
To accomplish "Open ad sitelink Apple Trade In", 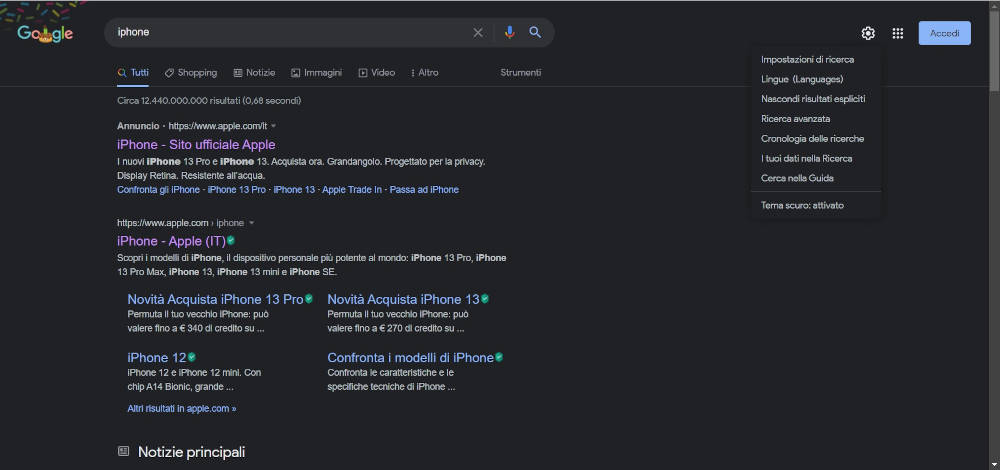I will (x=352, y=190).
